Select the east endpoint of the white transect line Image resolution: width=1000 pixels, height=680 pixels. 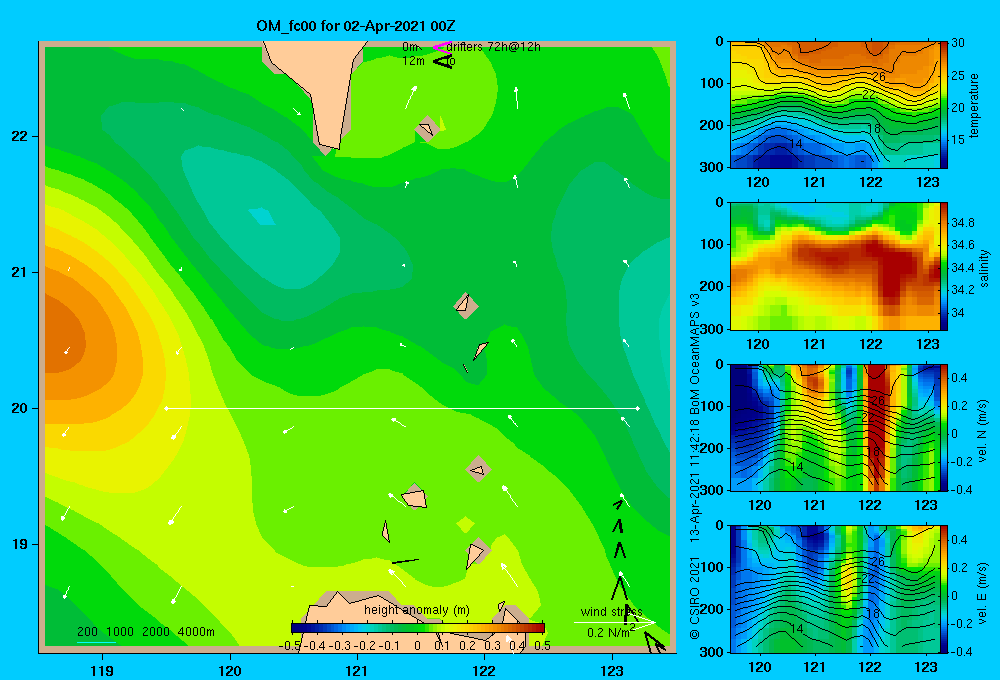(x=637, y=408)
